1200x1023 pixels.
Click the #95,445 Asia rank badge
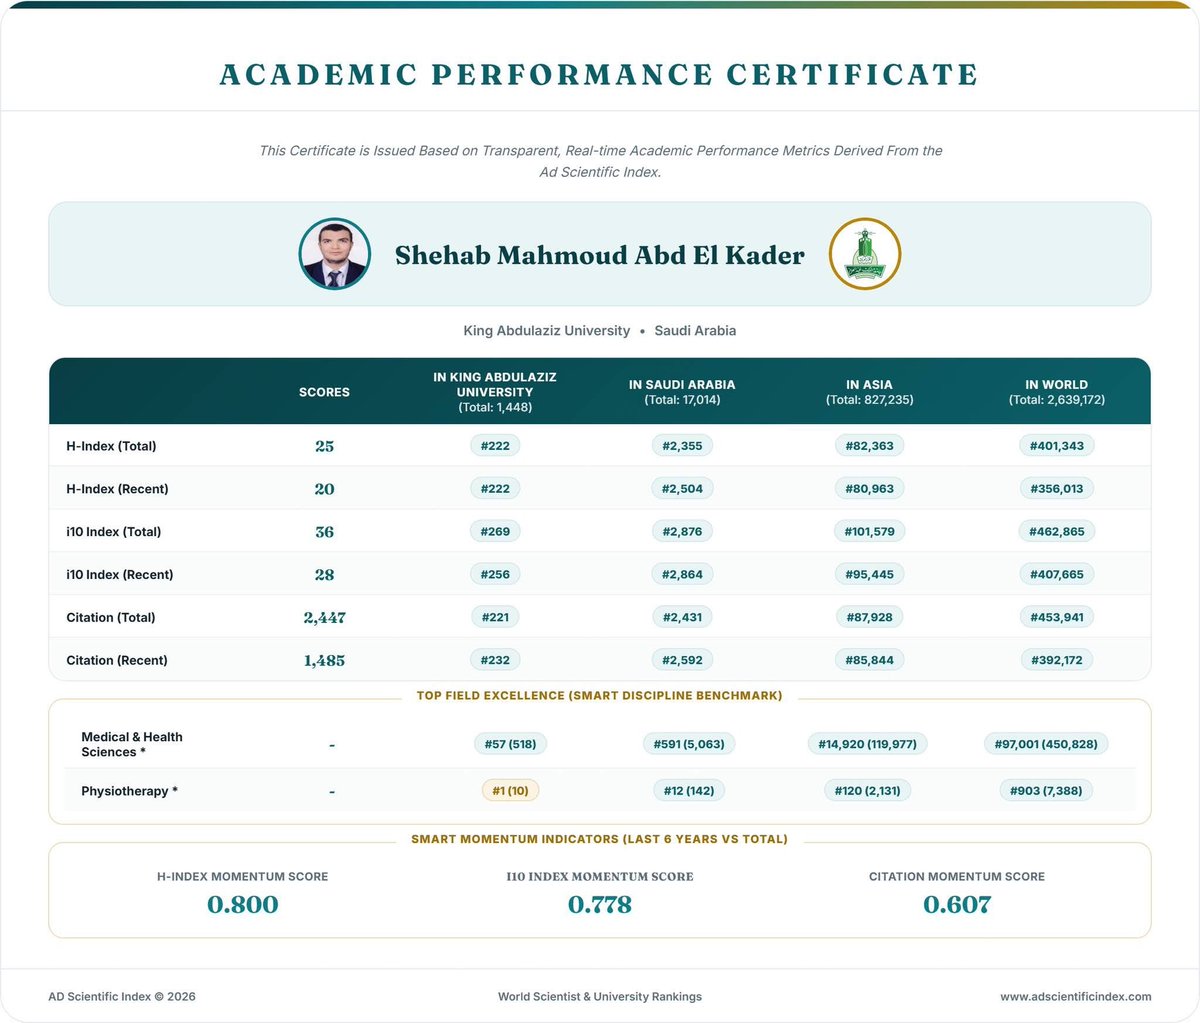click(869, 575)
